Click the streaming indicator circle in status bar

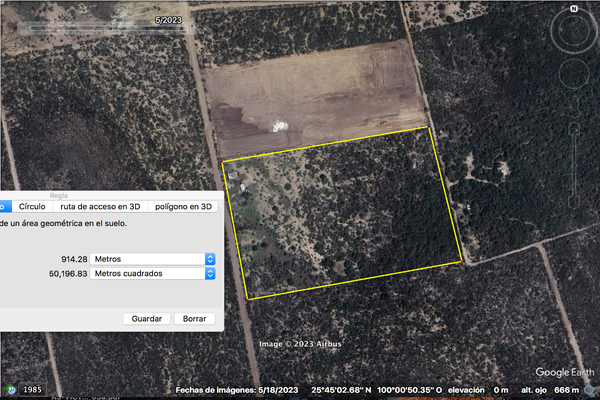pos(590,390)
